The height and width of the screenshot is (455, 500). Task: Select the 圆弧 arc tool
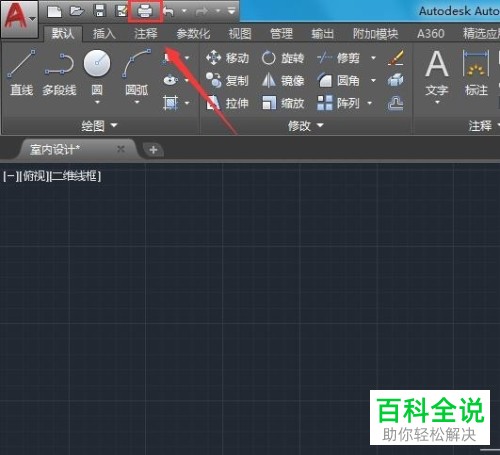click(137, 72)
